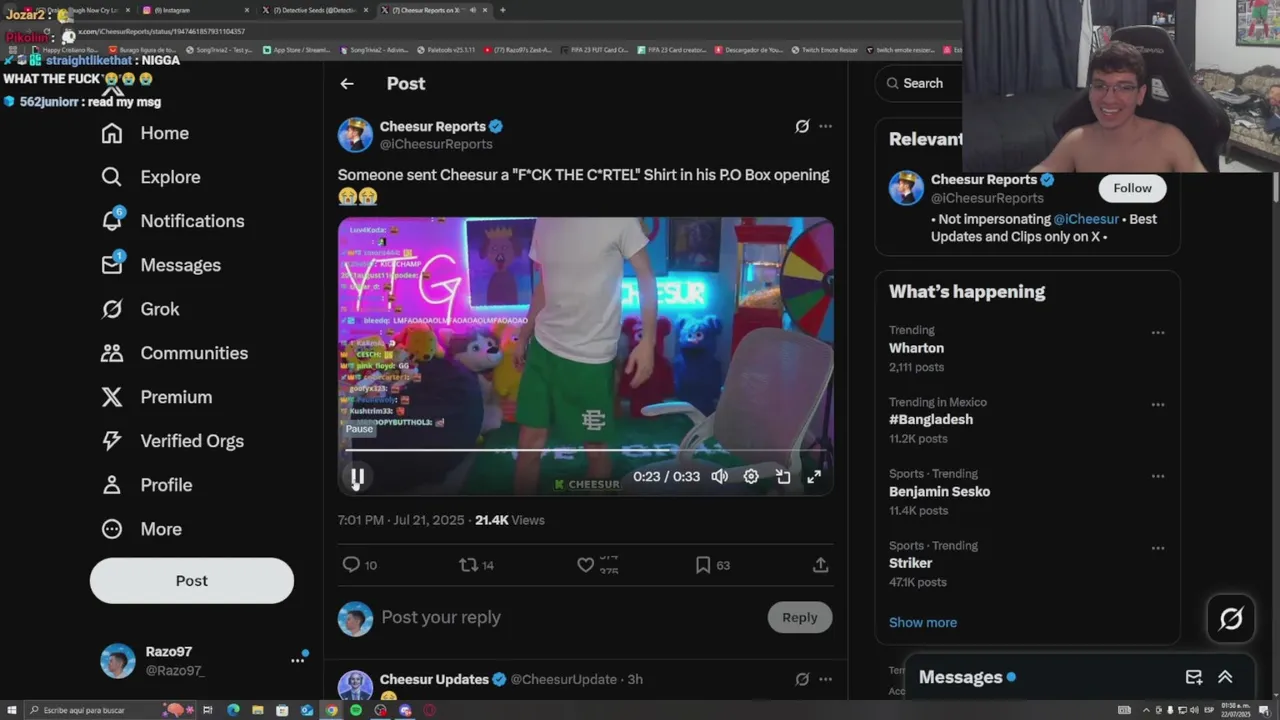The width and height of the screenshot is (1280, 720).
Task: Open more options on Cheesur Updates reply
Action: pyautogui.click(x=825, y=679)
